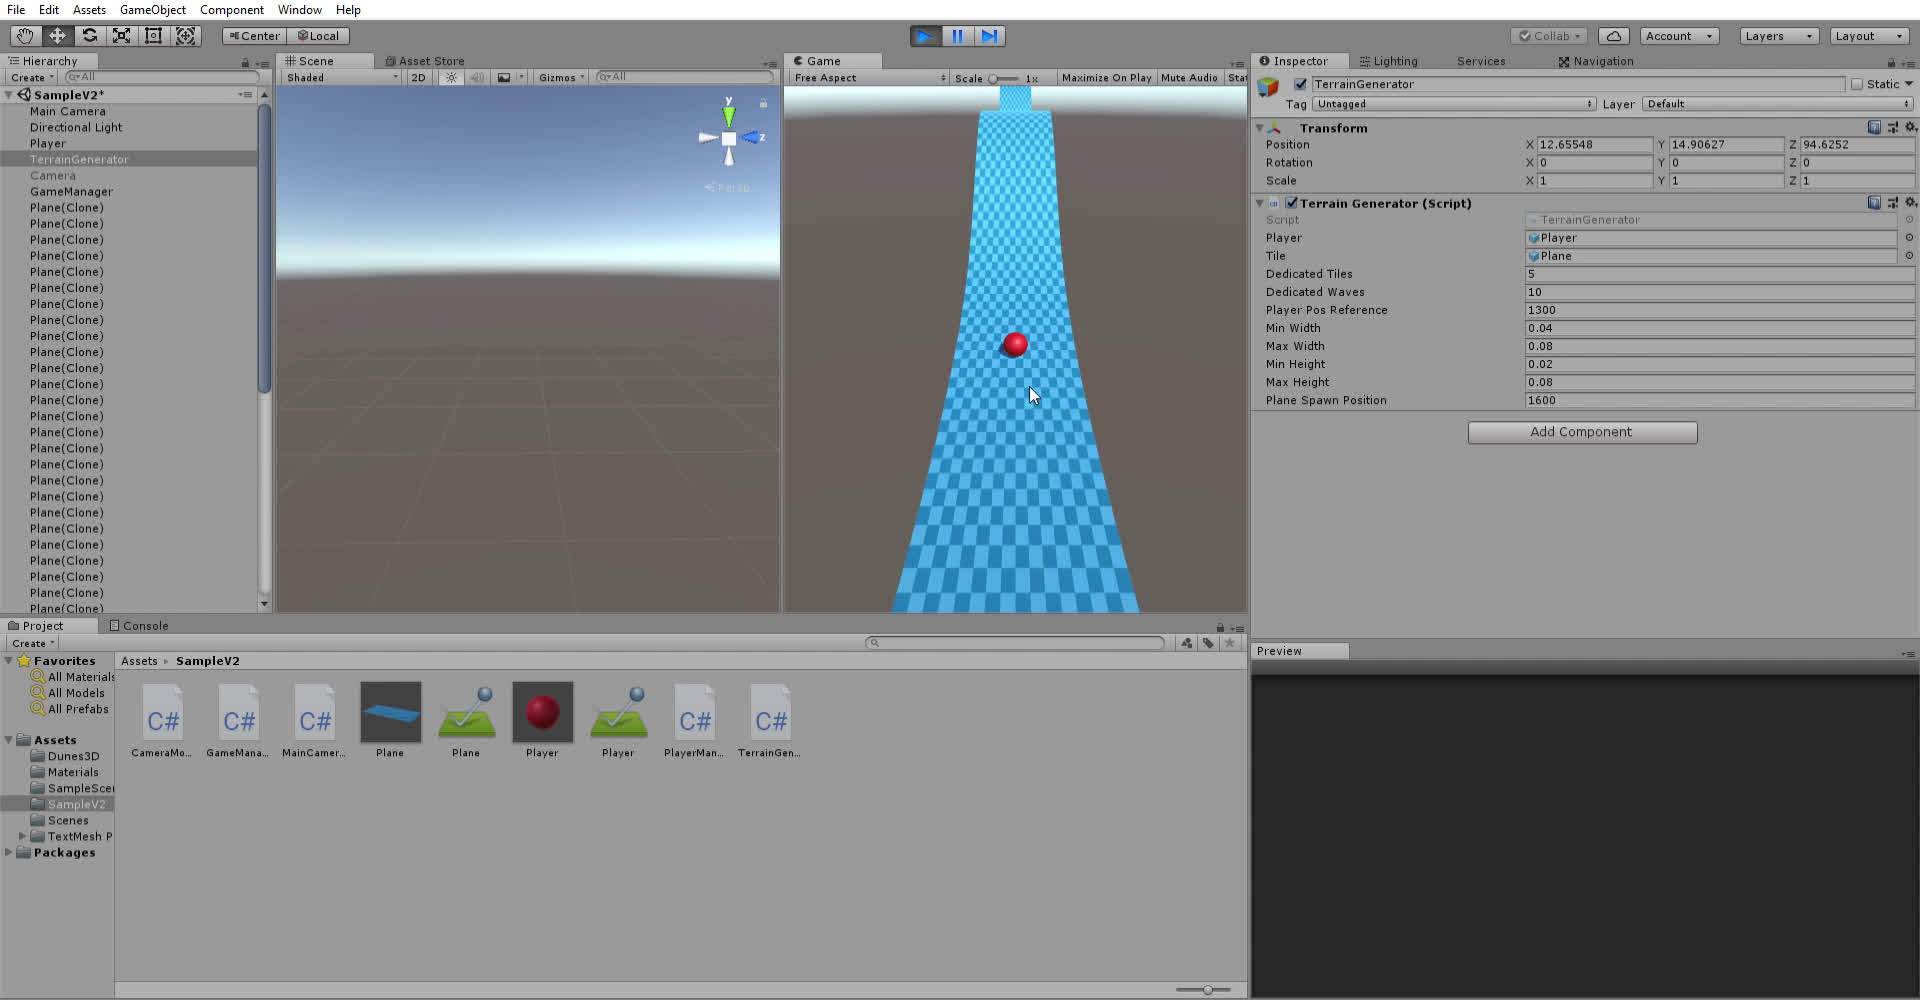Enable Maximize On Play in the Game view
Image resolution: width=1920 pixels, height=1000 pixels.
(x=1105, y=77)
